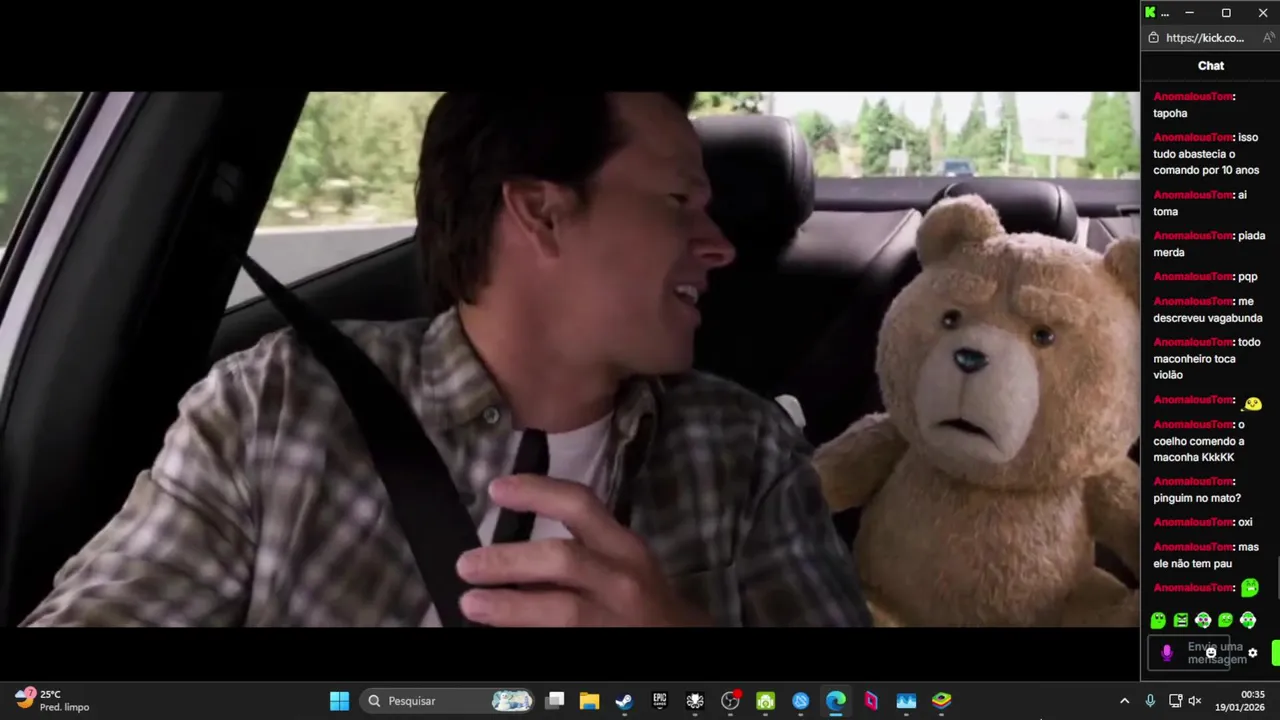1280x720 pixels.
Task: Close the Kick chat popup window
Action: coord(1263,13)
